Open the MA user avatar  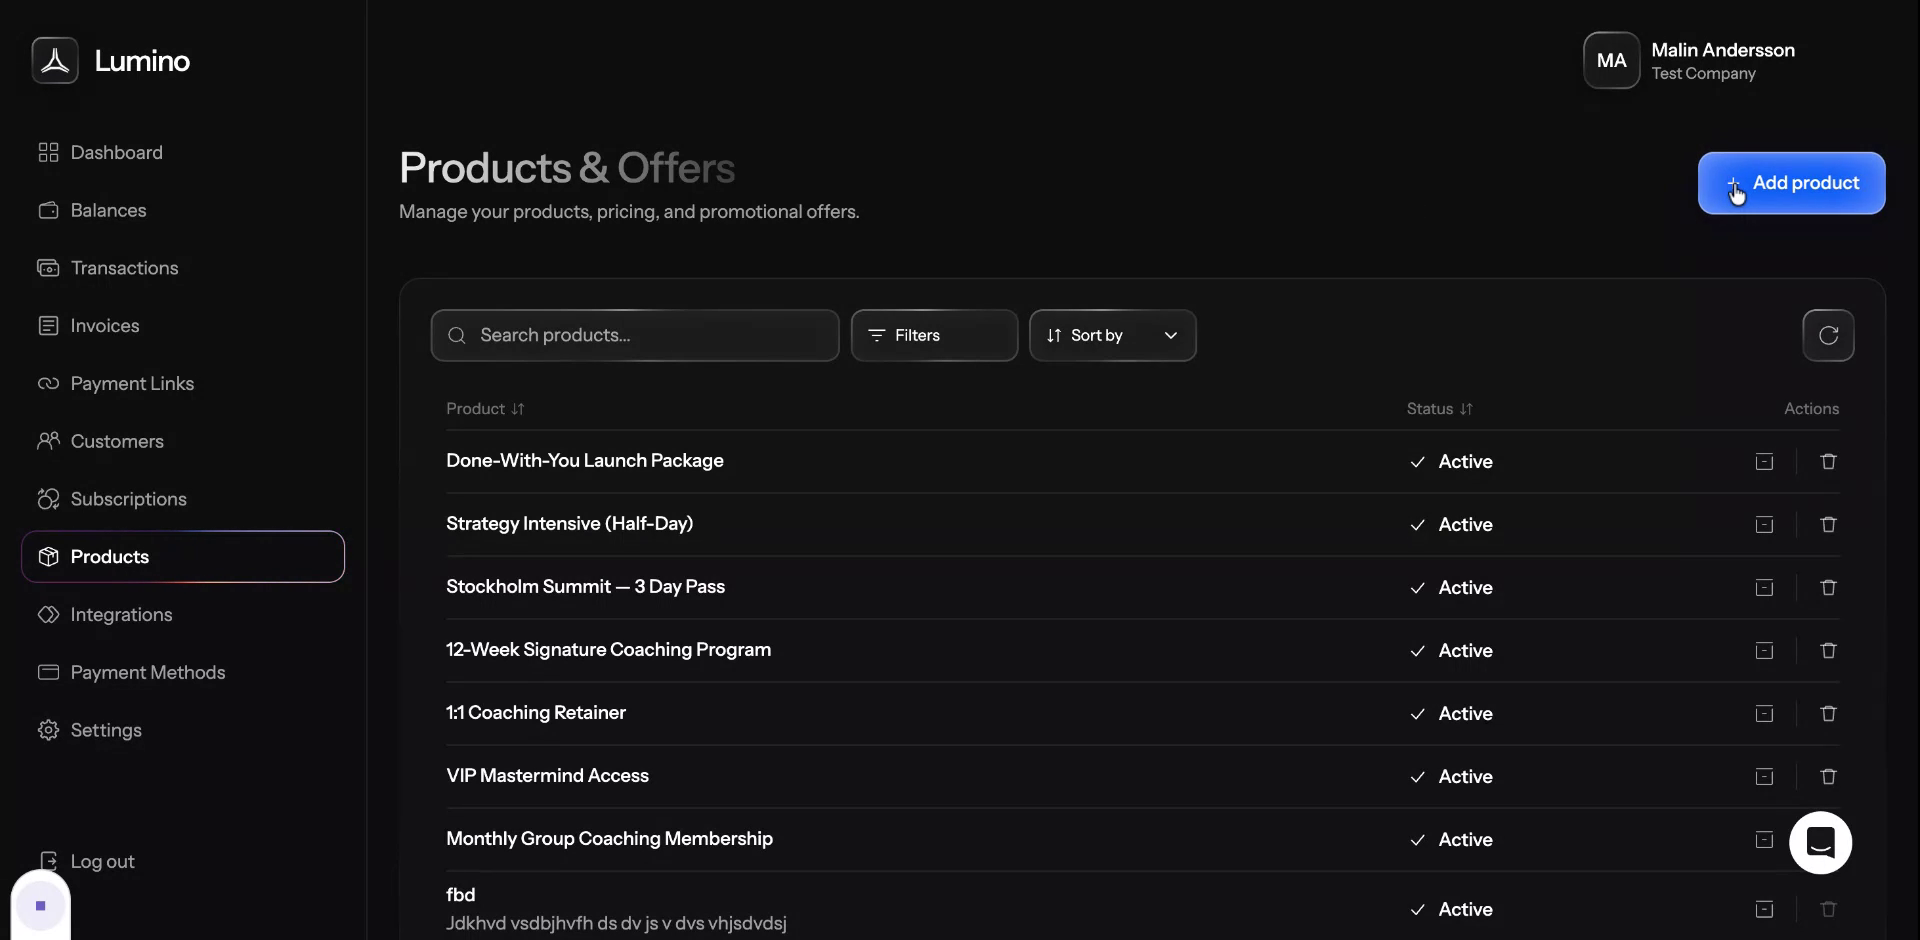[x=1611, y=60]
